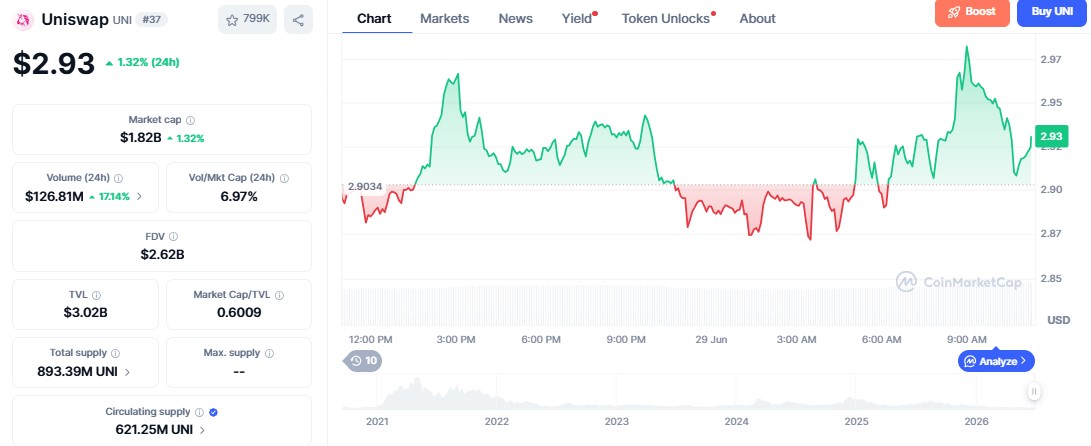Click the 2.93 current price tag on chart
This screenshot has height=446, width=1091.
click(1051, 136)
